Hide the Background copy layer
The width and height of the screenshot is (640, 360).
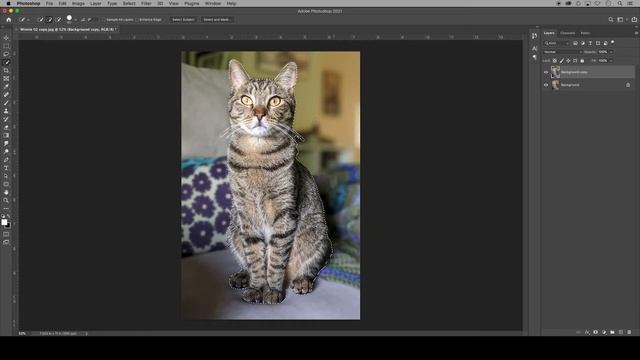pos(546,72)
